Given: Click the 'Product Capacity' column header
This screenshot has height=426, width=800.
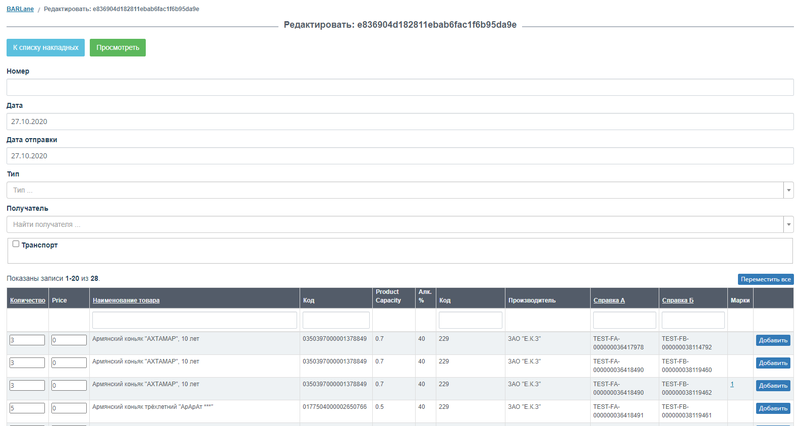Looking at the screenshot, I should pyautogui.click(x=388, y=296).
